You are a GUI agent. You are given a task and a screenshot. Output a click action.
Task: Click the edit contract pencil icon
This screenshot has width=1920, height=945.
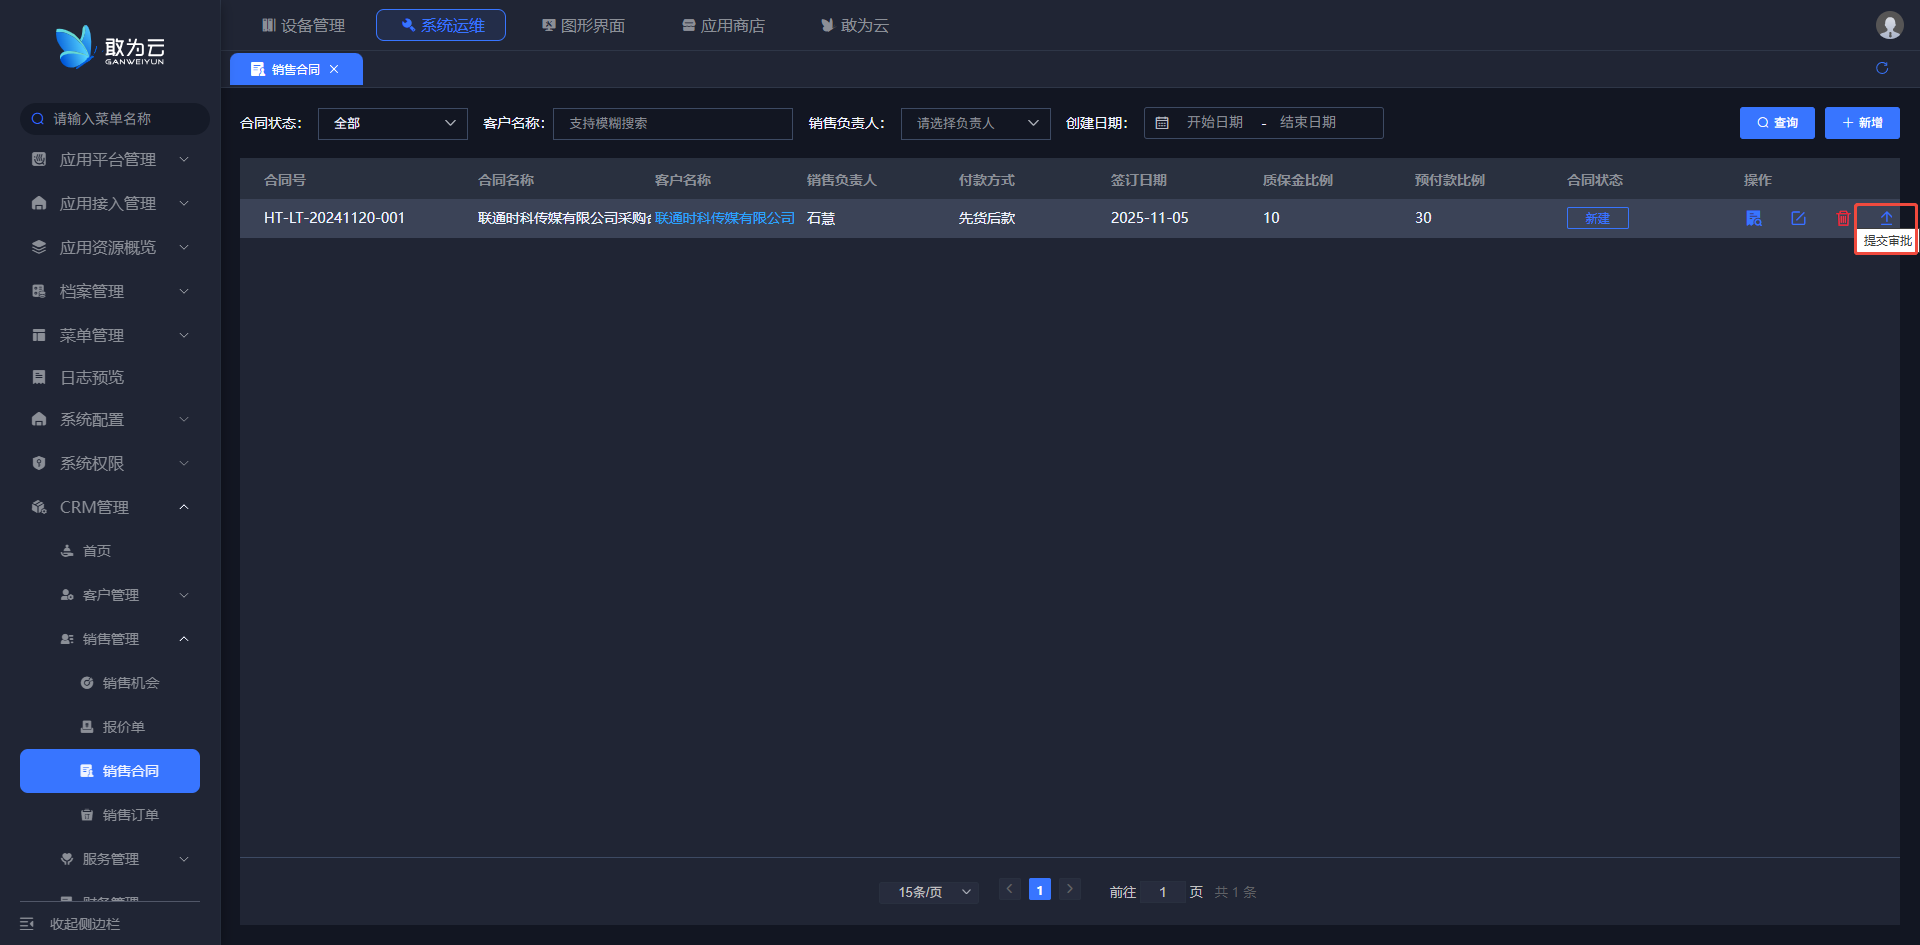(1798, 218)
